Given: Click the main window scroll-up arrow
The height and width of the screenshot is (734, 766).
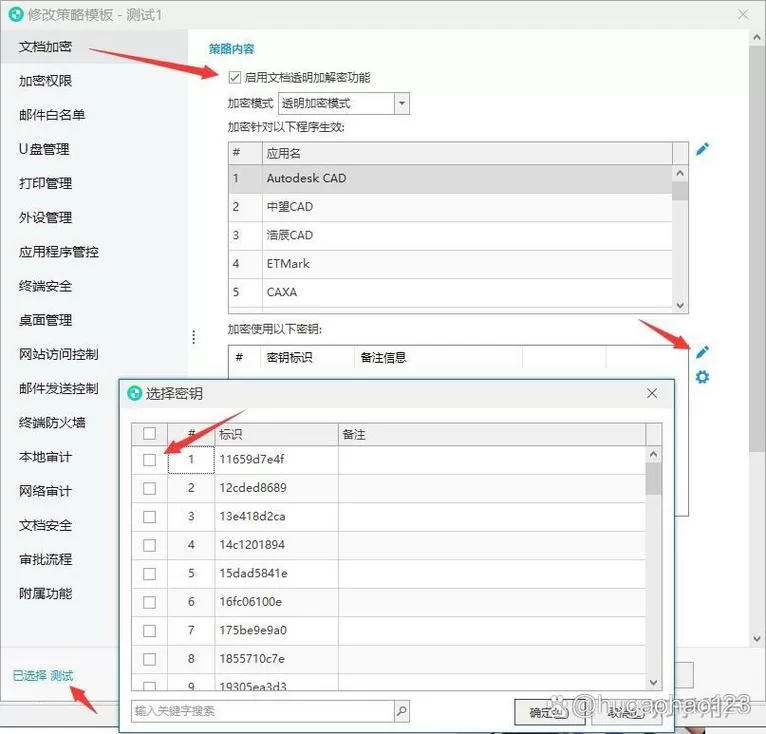Looking at the screenshot, I should [x=756, y=37].
